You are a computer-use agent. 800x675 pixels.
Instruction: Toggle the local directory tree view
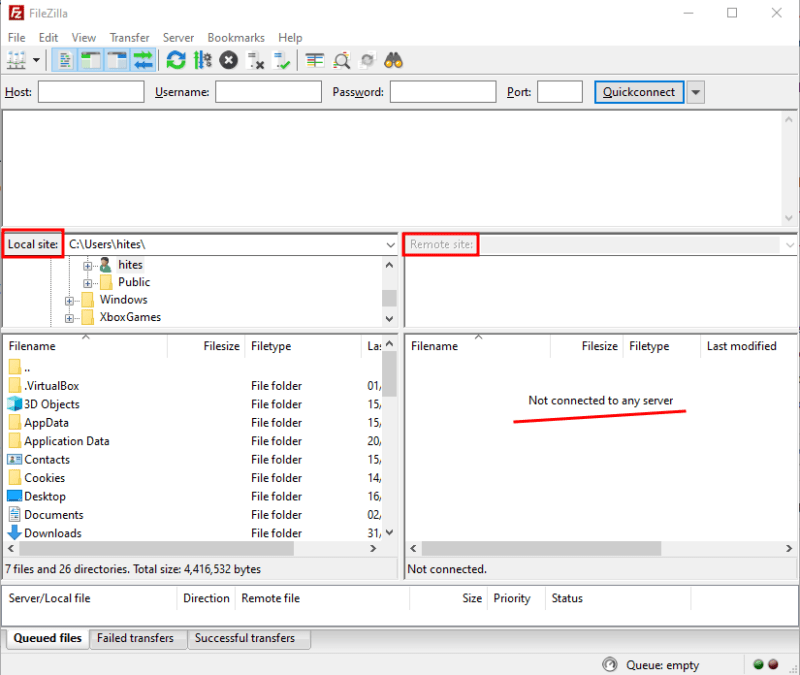(88, 60)
